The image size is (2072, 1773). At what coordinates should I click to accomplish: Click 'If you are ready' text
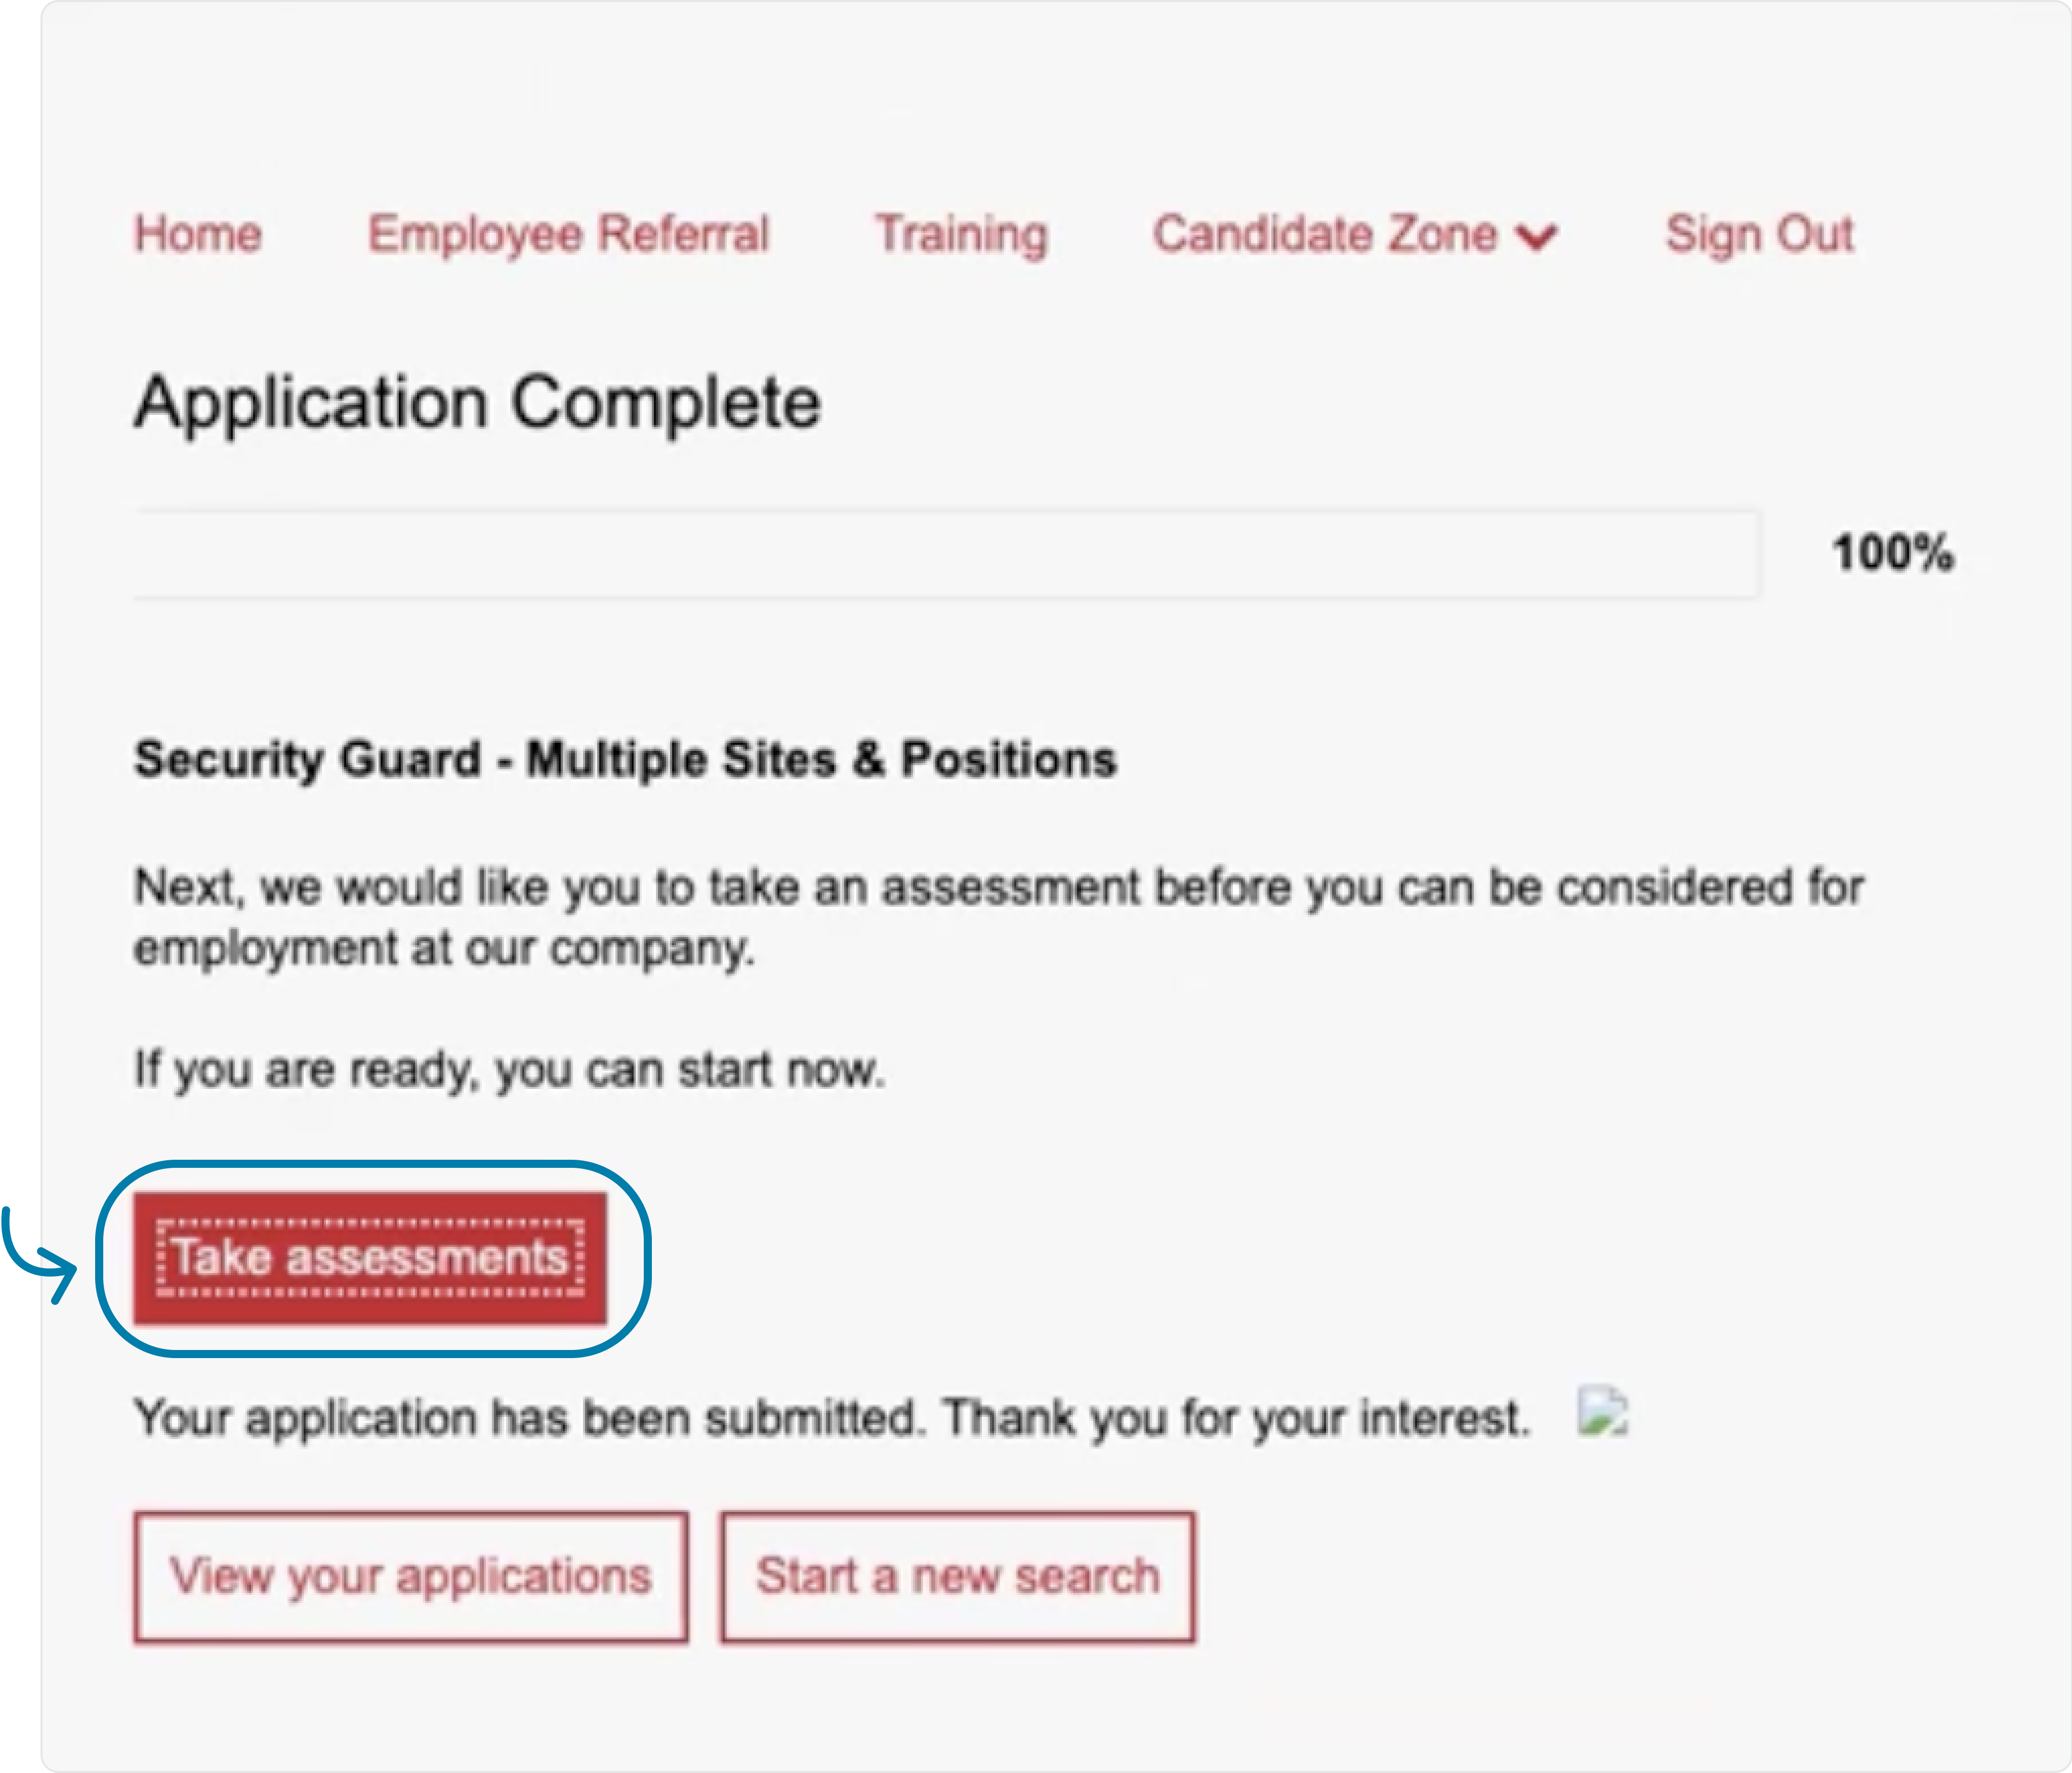point(509,1070)
